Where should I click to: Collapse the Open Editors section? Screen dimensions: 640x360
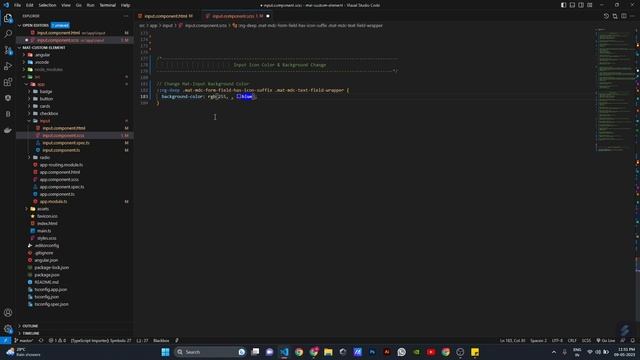35,25
